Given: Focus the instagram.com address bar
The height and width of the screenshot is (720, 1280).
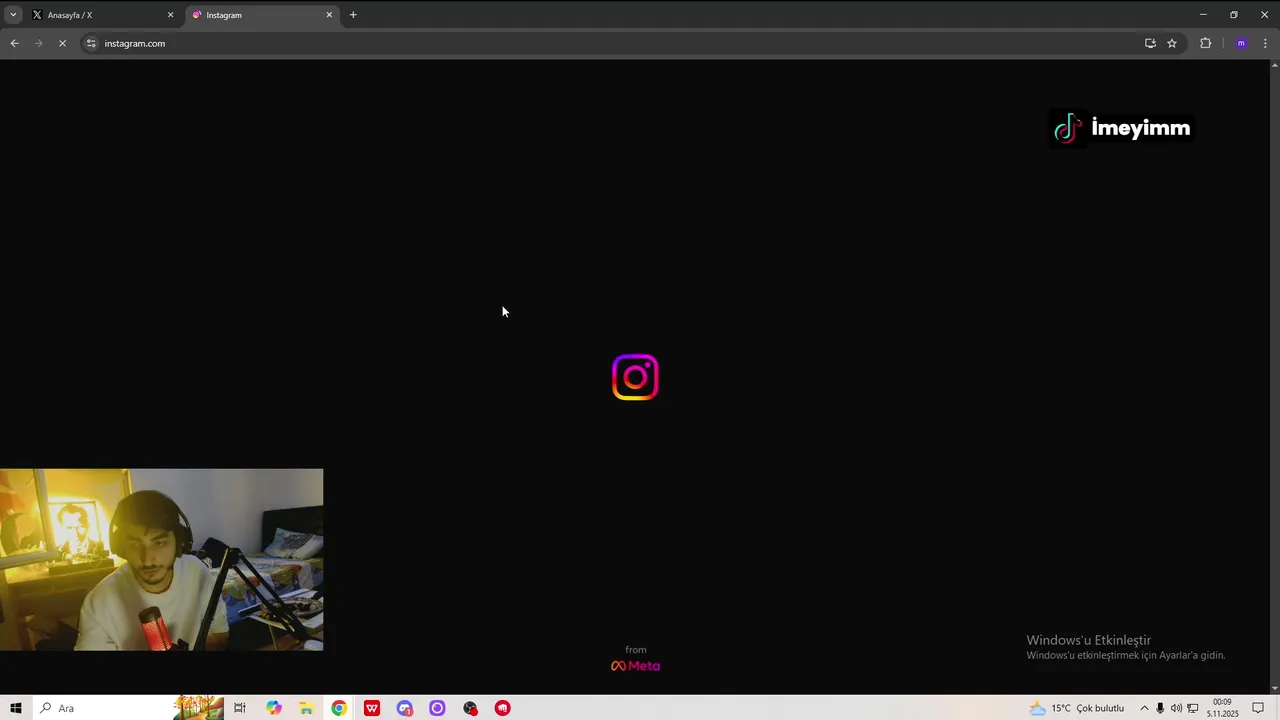Looking at the screenshot, I should pos(610,43).
